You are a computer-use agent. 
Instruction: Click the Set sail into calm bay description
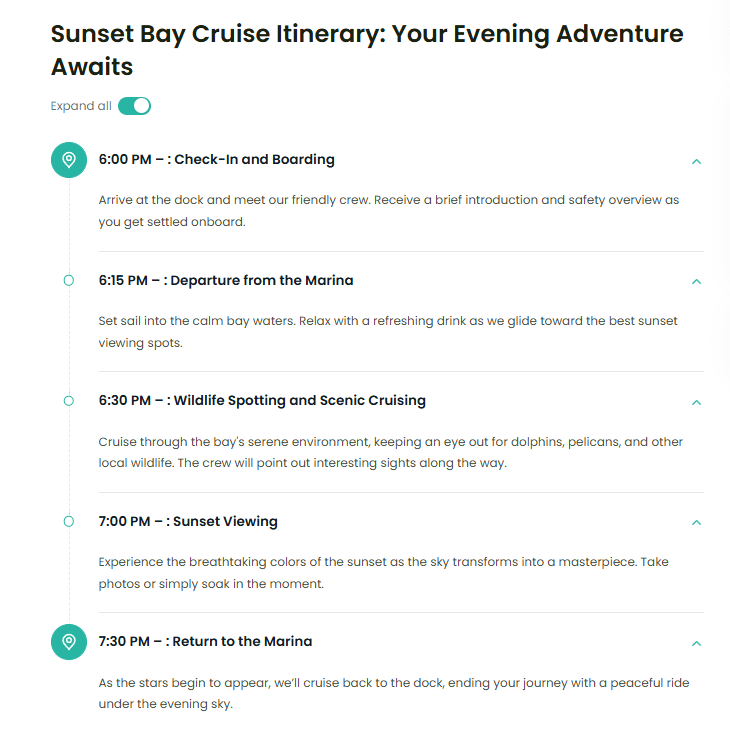tap(388, 332)
